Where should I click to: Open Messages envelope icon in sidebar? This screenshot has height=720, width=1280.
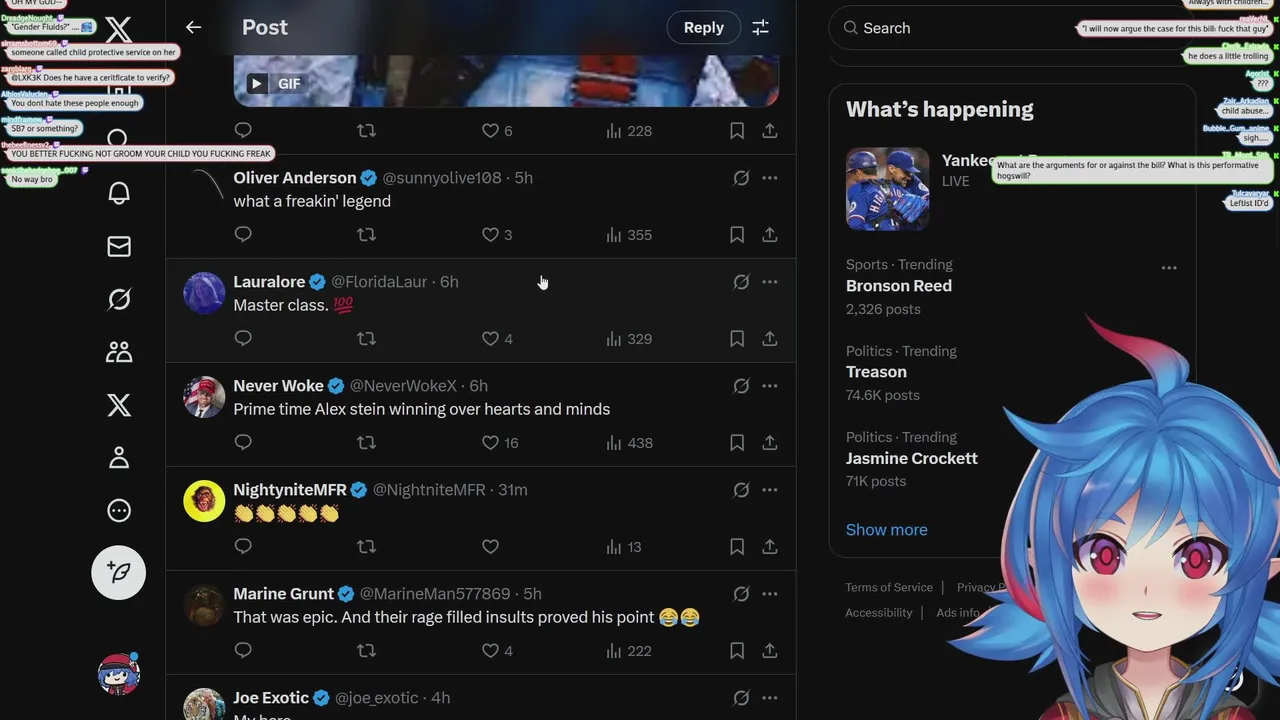(119, 246)
